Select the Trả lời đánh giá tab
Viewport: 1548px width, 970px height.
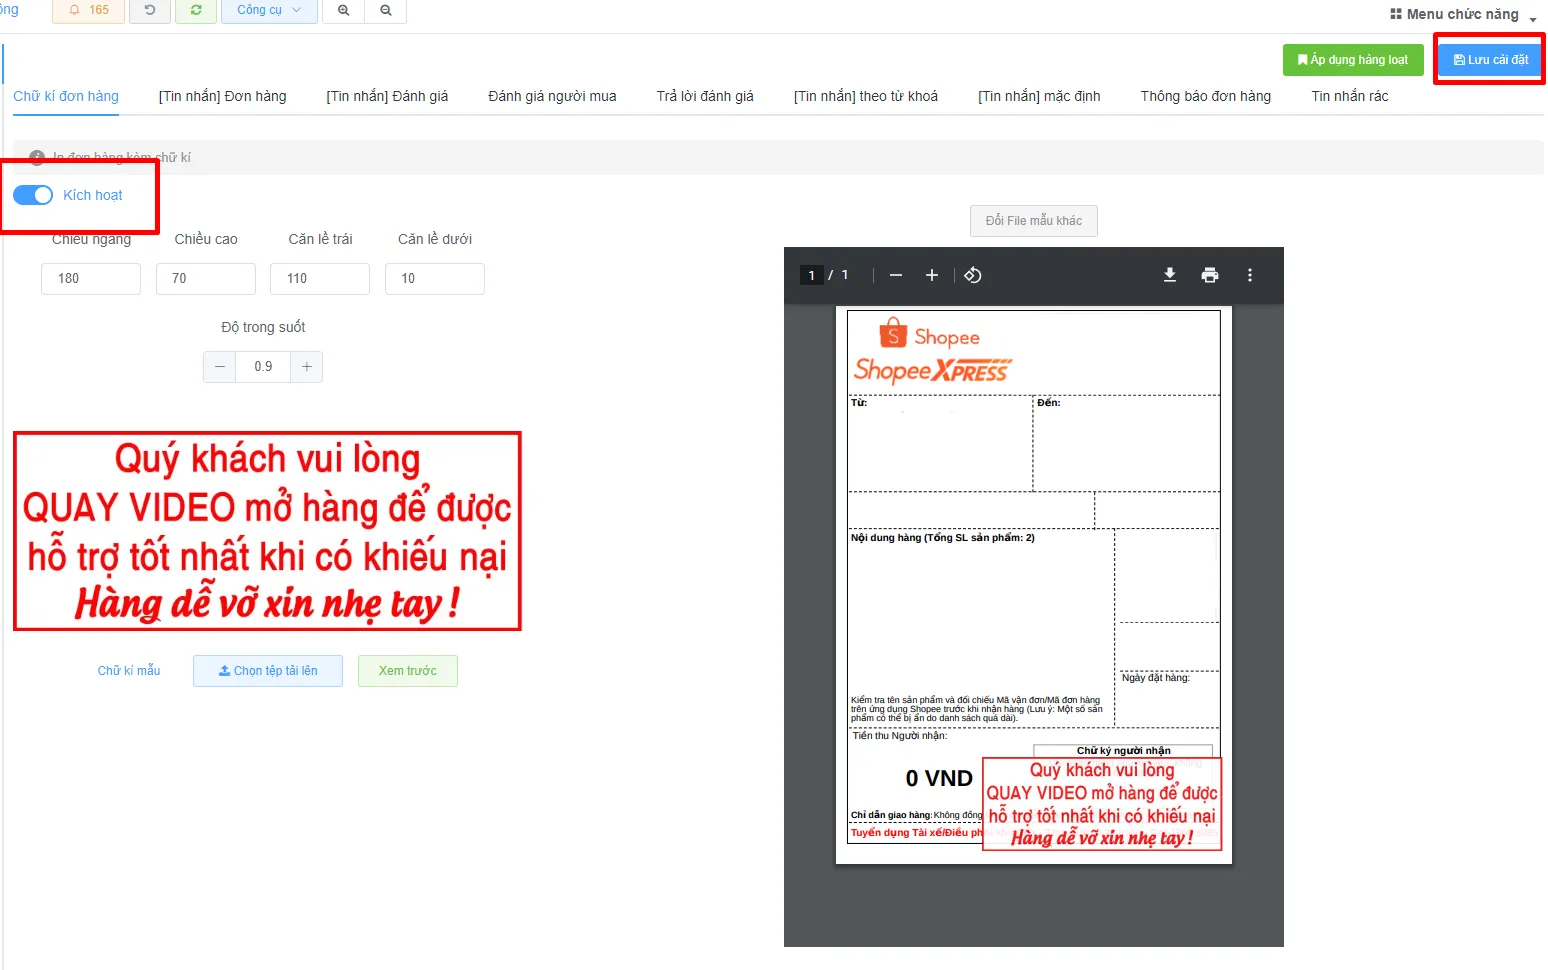705,96
